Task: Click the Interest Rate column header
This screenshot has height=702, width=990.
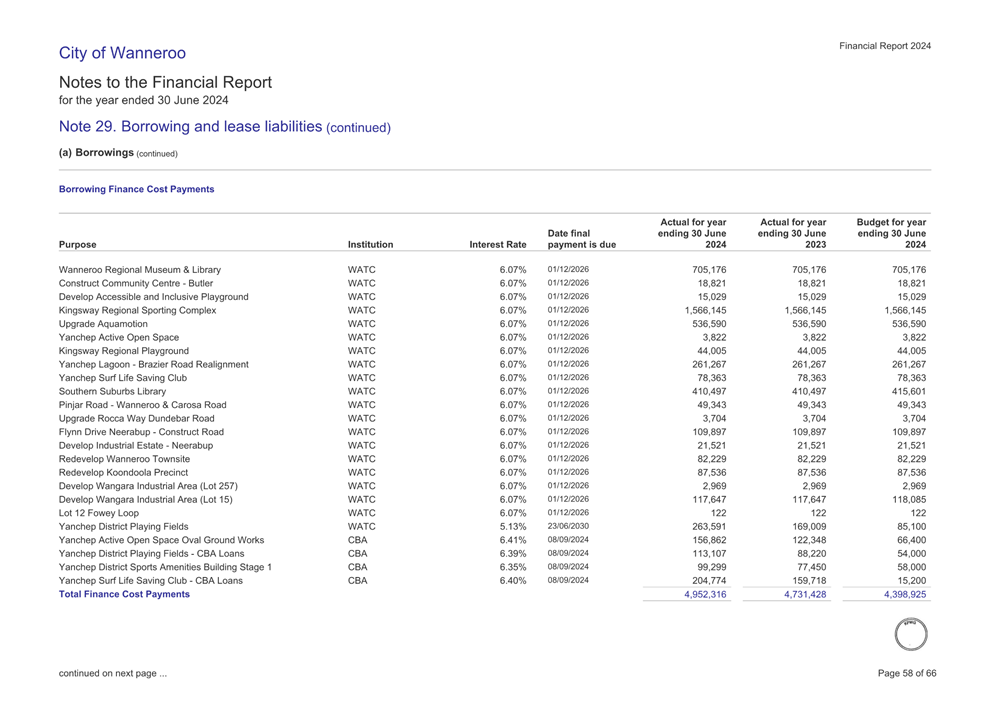Action: (498, 244)
